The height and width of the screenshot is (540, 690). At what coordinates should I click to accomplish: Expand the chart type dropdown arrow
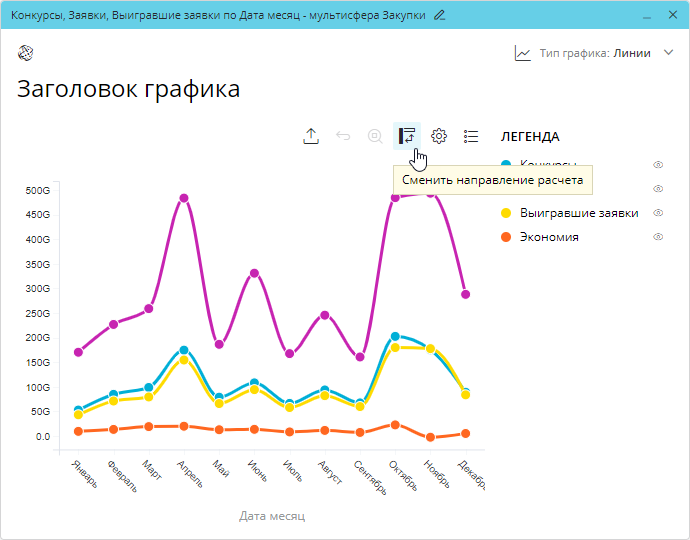tap(669, 53)
